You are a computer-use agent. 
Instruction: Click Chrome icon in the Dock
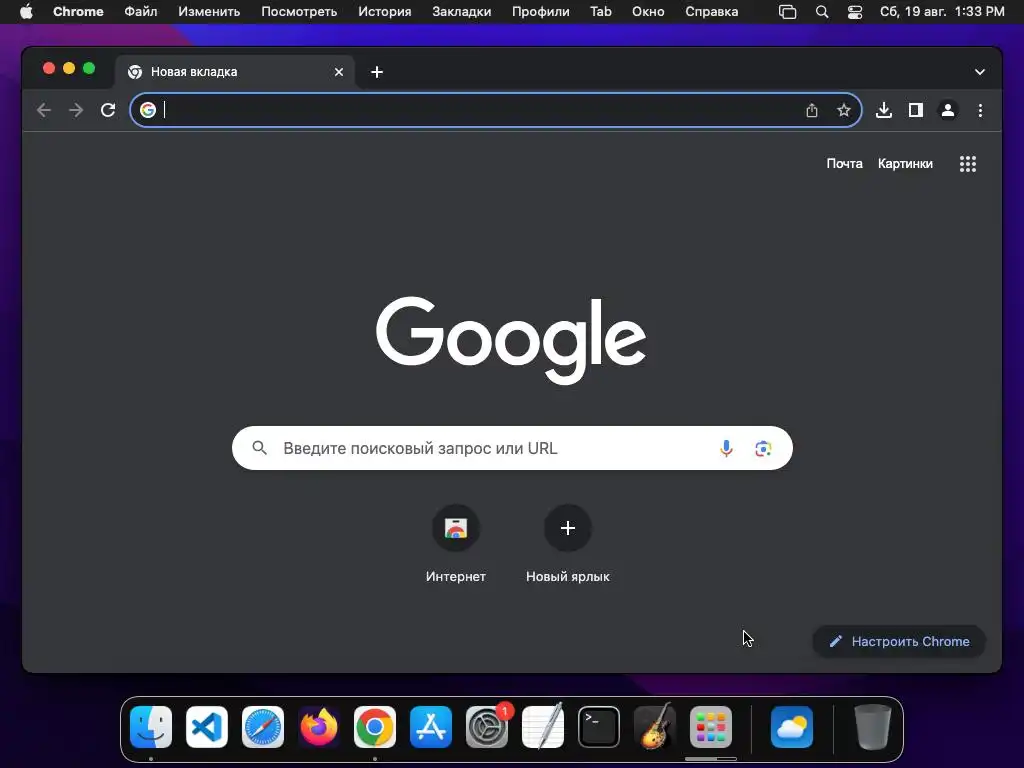pyautogui.click(x=375, y=727)
